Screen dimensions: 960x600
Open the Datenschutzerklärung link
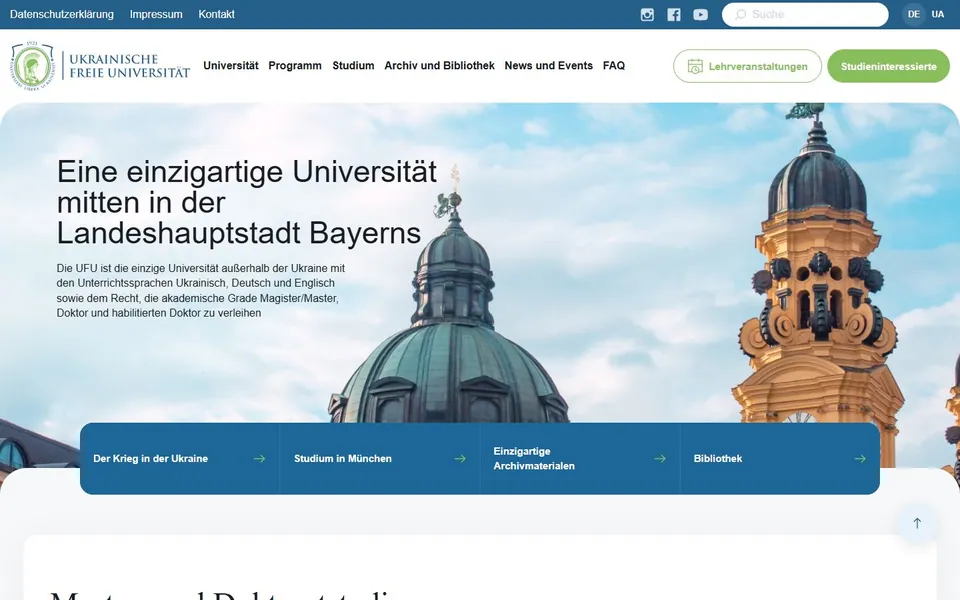62,14
